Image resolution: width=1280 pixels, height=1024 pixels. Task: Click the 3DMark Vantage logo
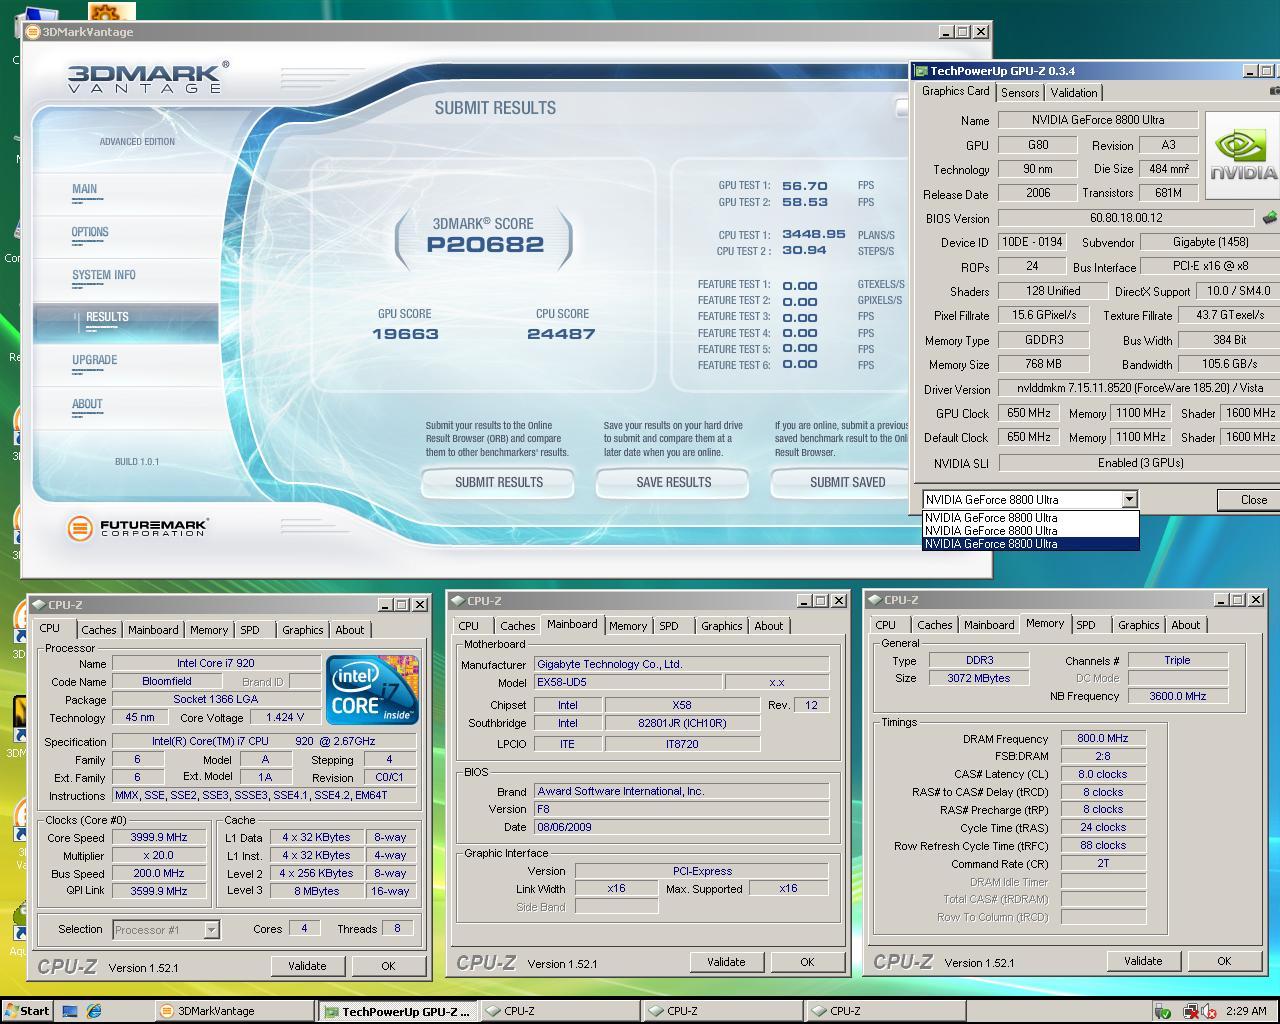(147, 77)
